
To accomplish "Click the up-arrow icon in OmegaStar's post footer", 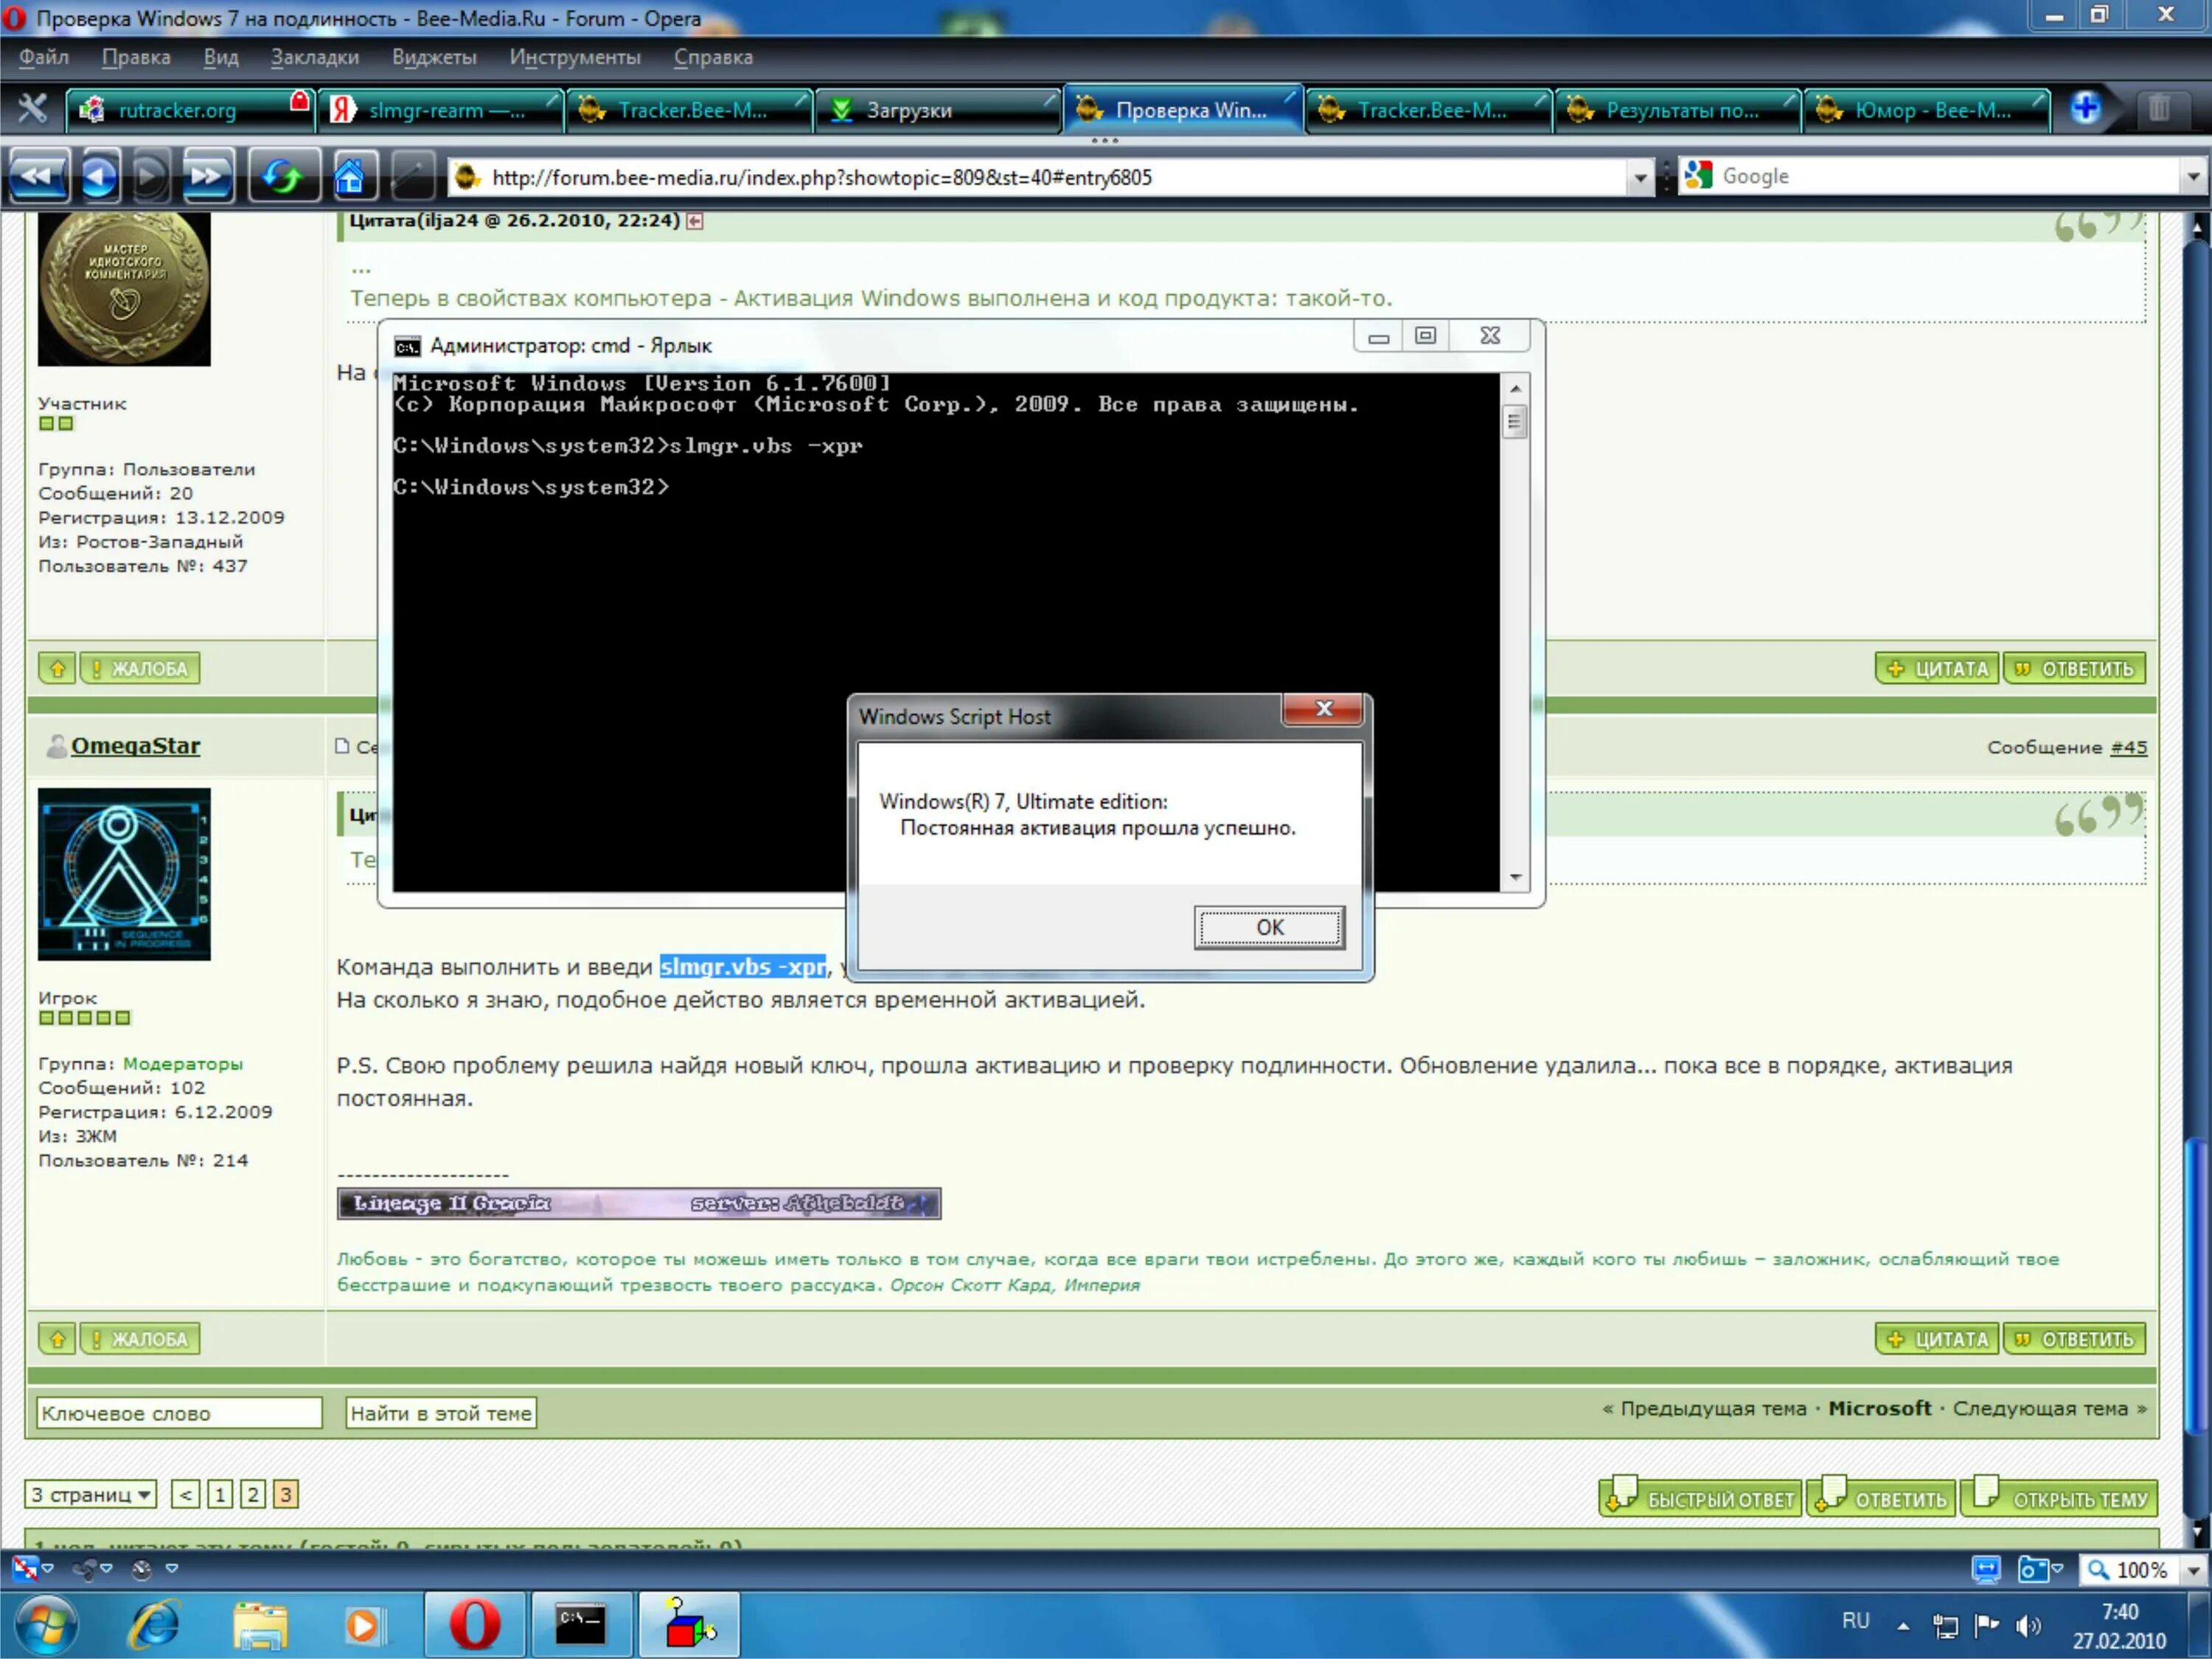I will (x=57, y=1338).
